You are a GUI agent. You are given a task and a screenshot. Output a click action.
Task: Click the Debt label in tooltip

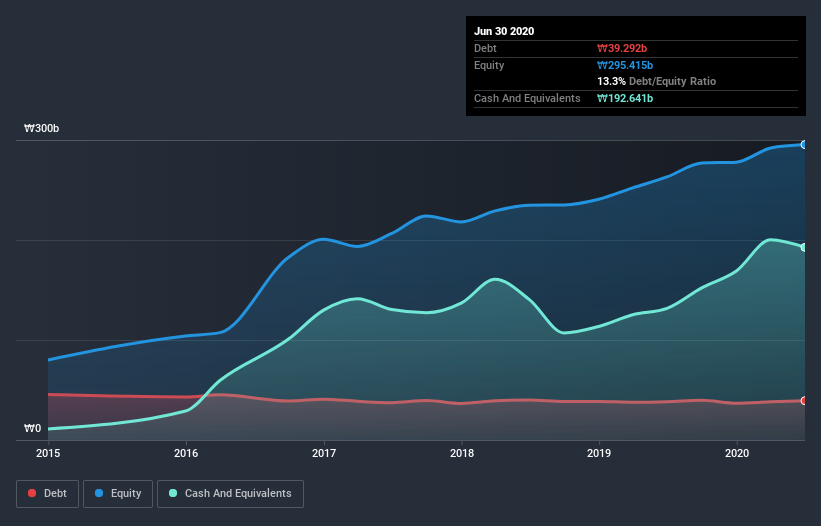point(485,48)
